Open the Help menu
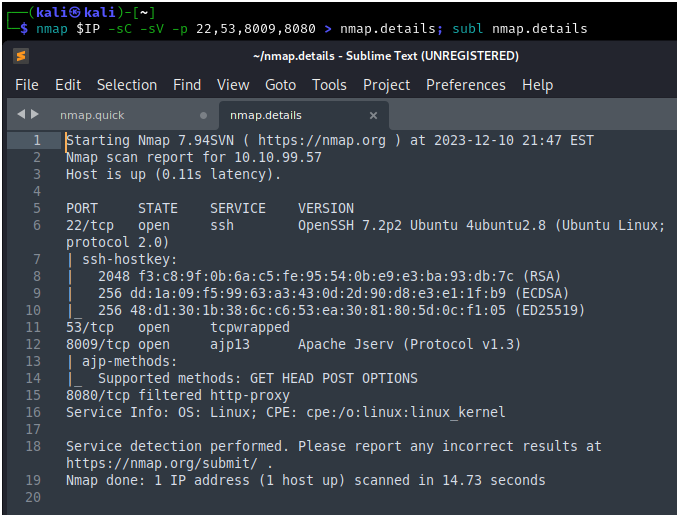The image size is (679, 517). click(537, 85)
